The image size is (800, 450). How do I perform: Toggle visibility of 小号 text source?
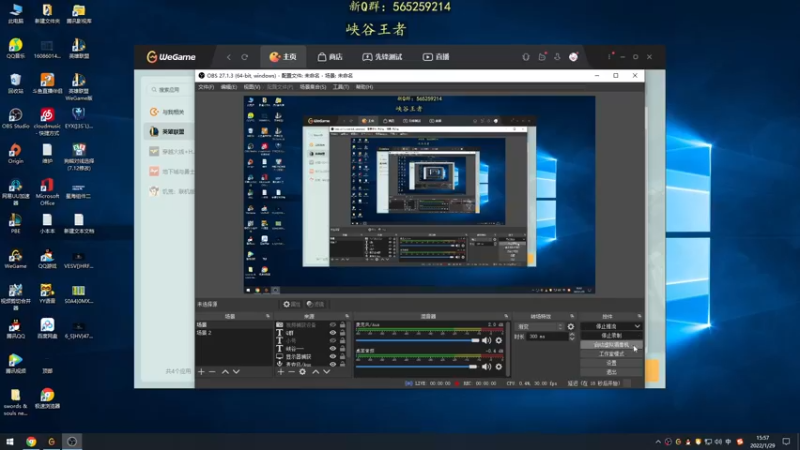coord(333,341)
